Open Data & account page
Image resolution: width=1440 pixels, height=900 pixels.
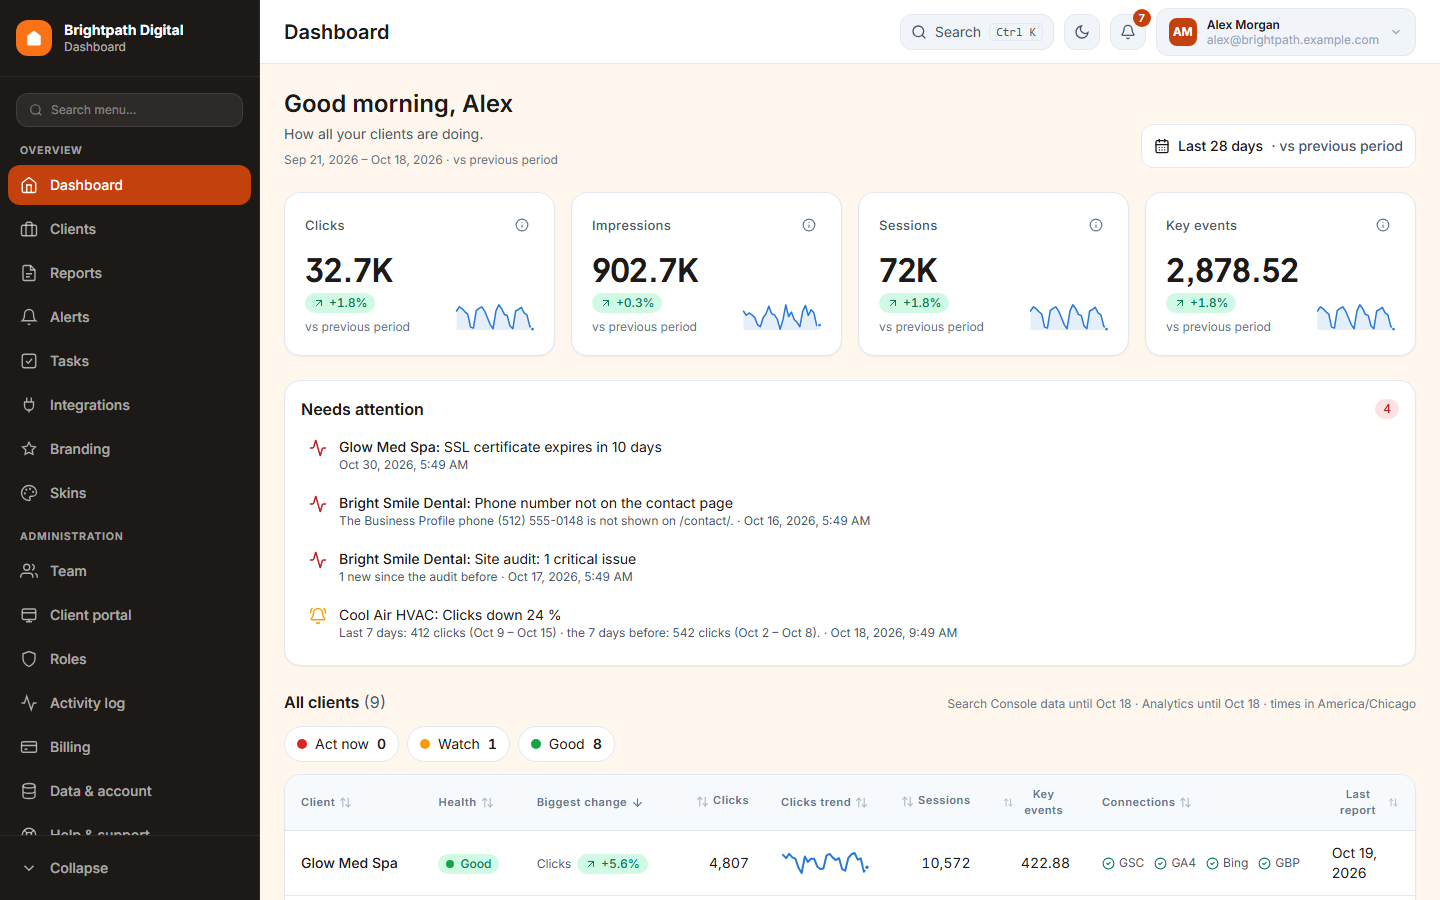[129, 791]
